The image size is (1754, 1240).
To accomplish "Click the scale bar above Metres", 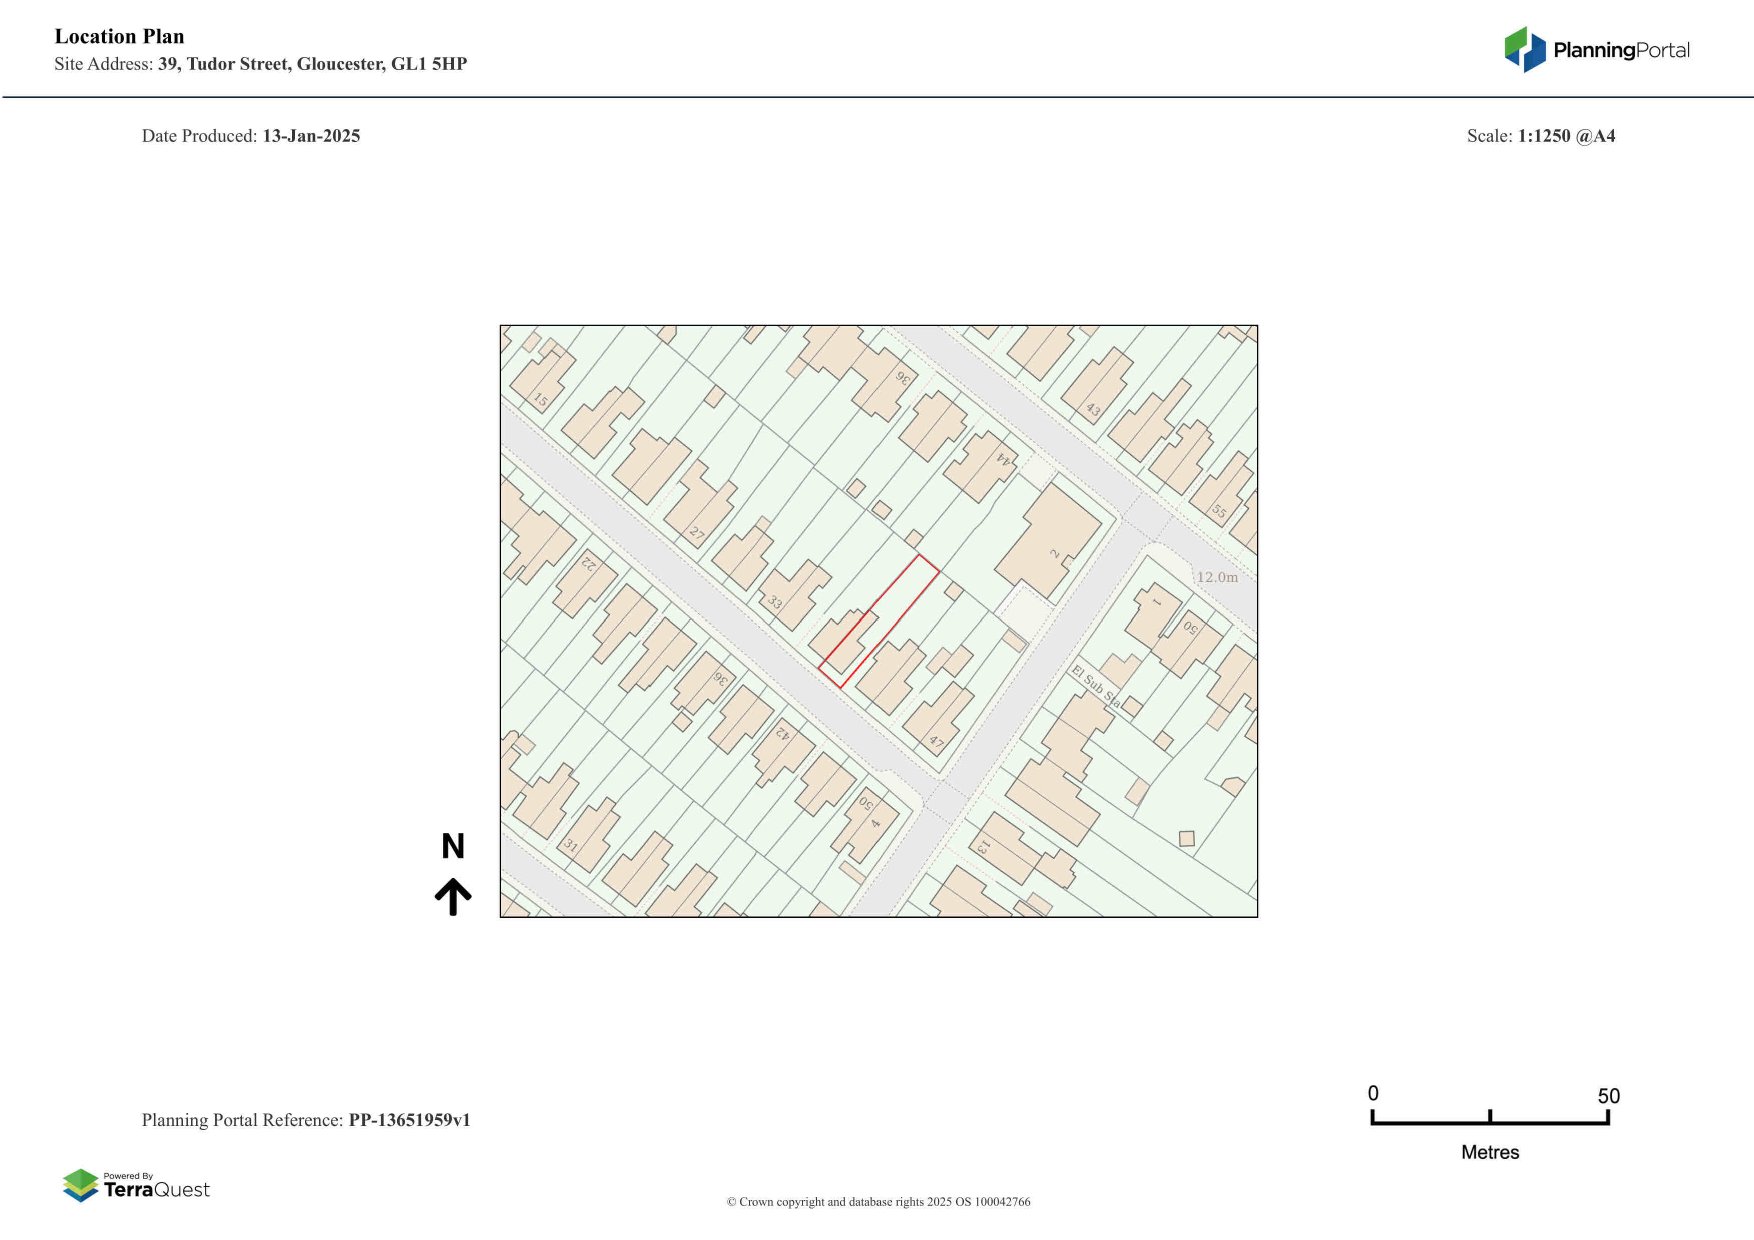I will 1490,1120.
